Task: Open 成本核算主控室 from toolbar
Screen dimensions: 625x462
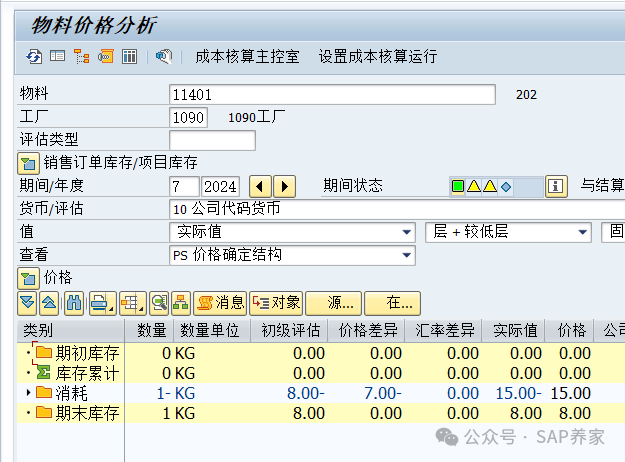Action: 247,56
